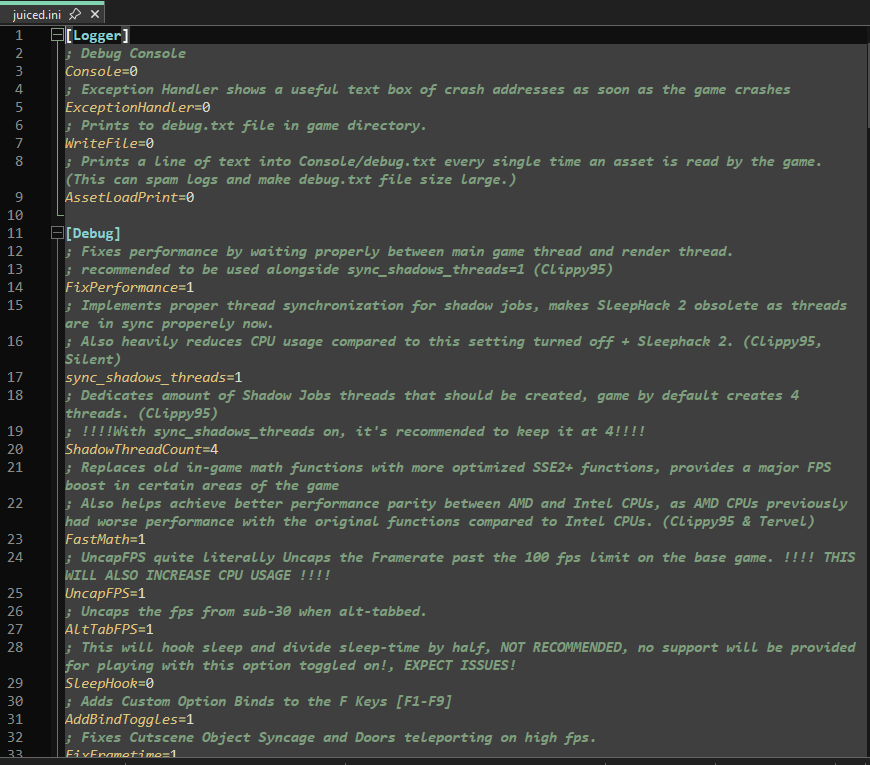Place cursor on the UncapFPS=1 line

click(x=105, y=594)
